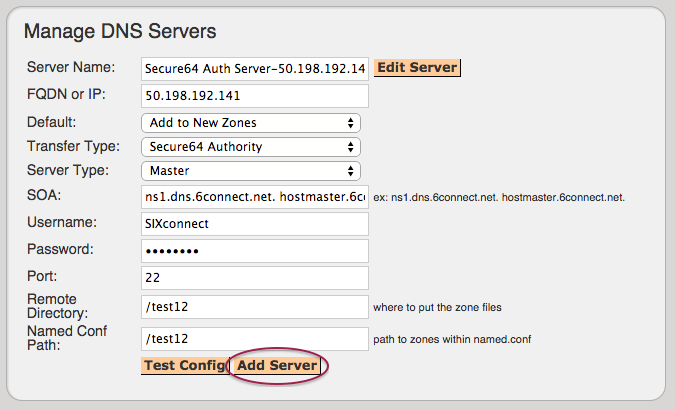Click the Username field containing SIXconnect
The height and width of the screenshot is (410, 675).
click(x=255, y=224)
